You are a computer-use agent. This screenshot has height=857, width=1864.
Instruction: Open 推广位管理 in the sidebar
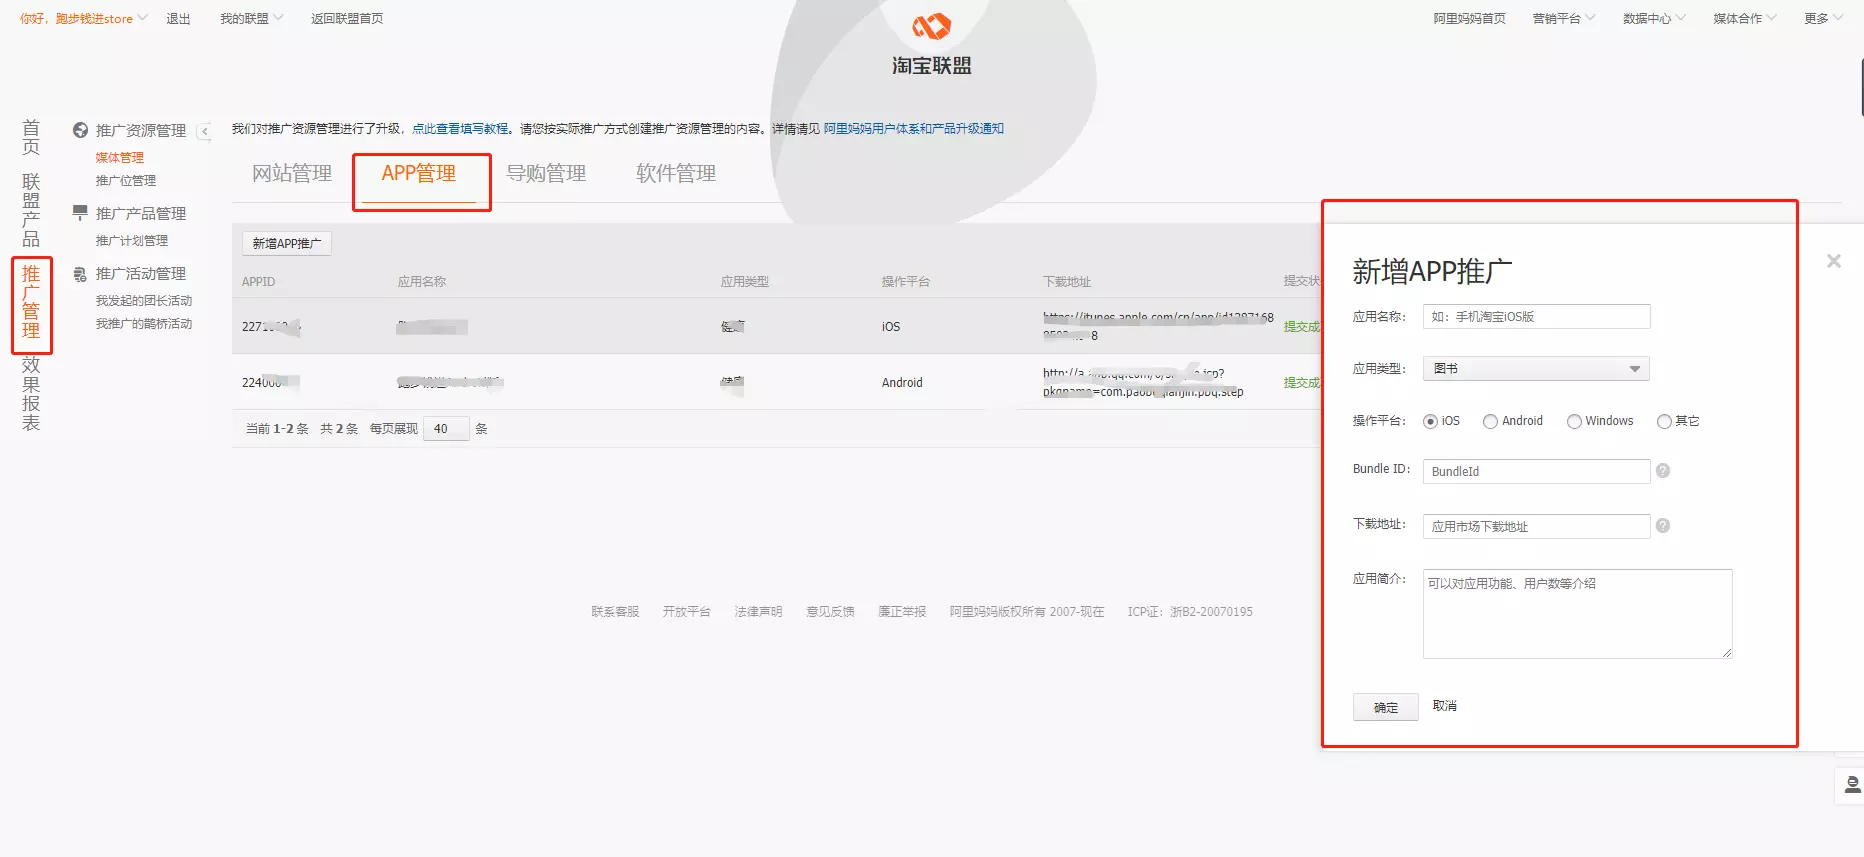(x=125, y=180)
